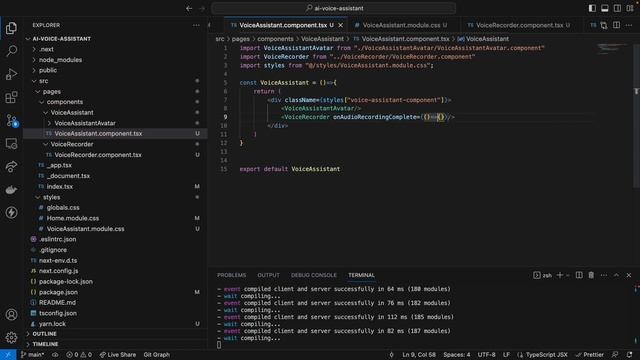Image resolution: width=640 pixels, height=360 pixels.
Task: Open the DEBUG CONSOLE tab
Action: 314,276
